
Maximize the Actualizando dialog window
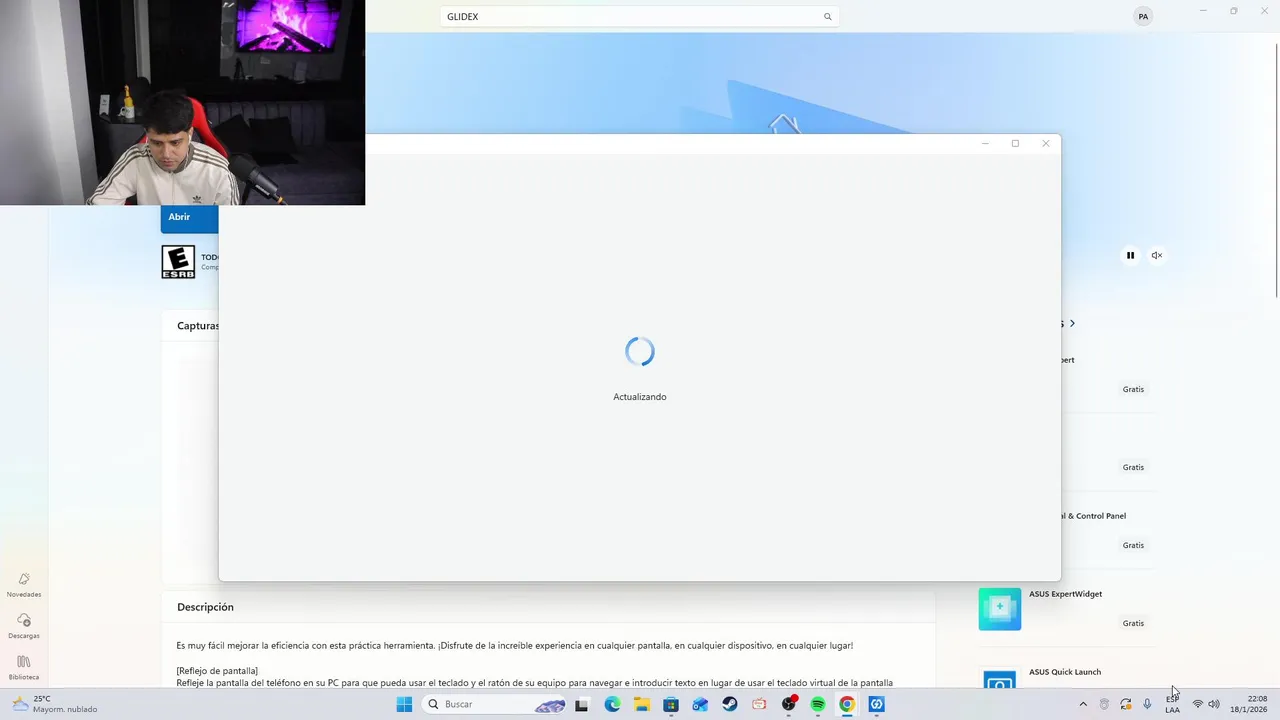coord(1015,143)
